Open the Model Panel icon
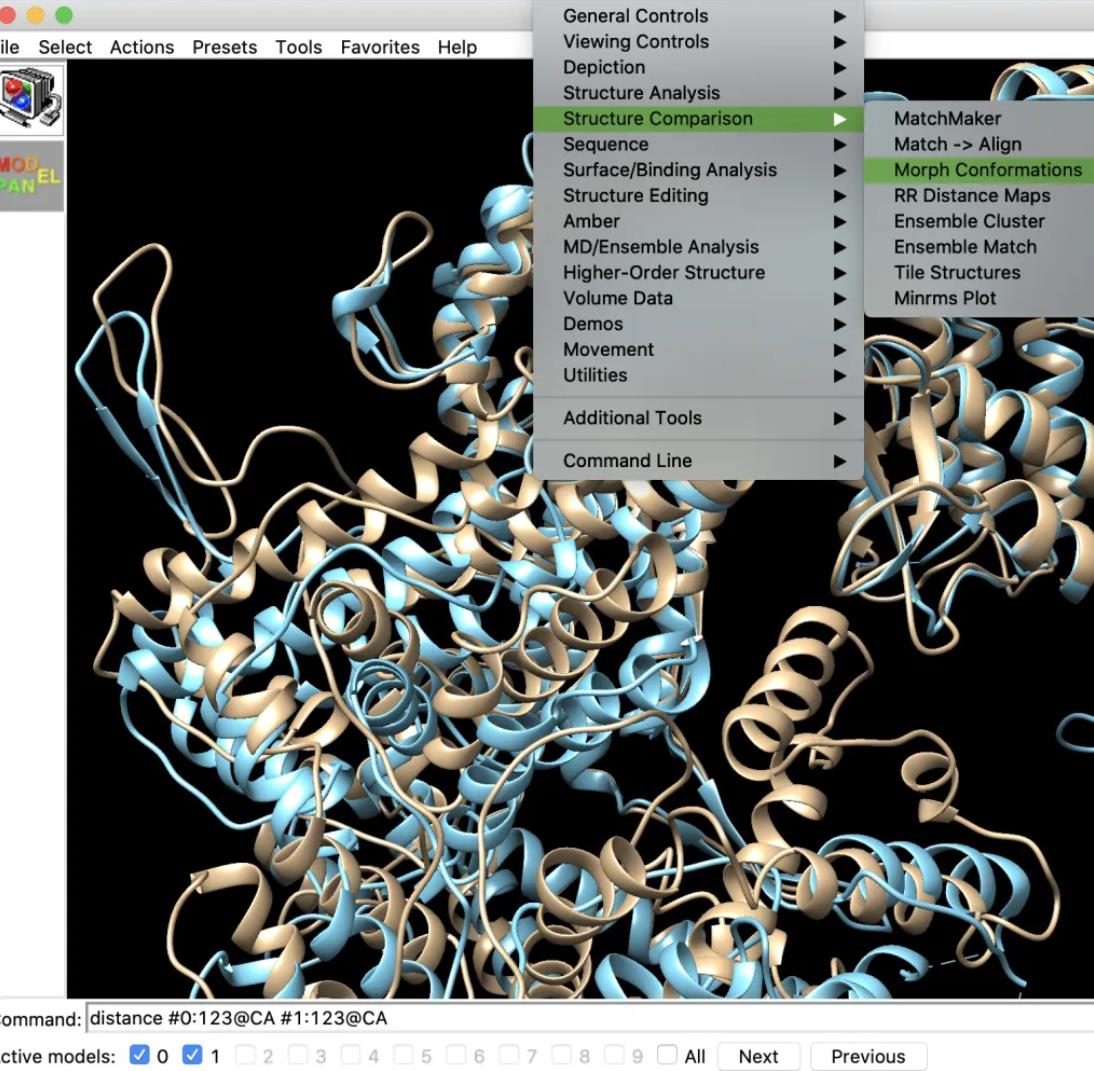1094x1071 pixels. (x=32, y=176)
